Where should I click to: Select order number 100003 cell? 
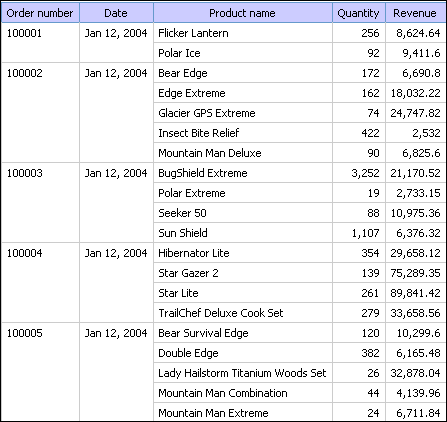(x=40, y=203)
